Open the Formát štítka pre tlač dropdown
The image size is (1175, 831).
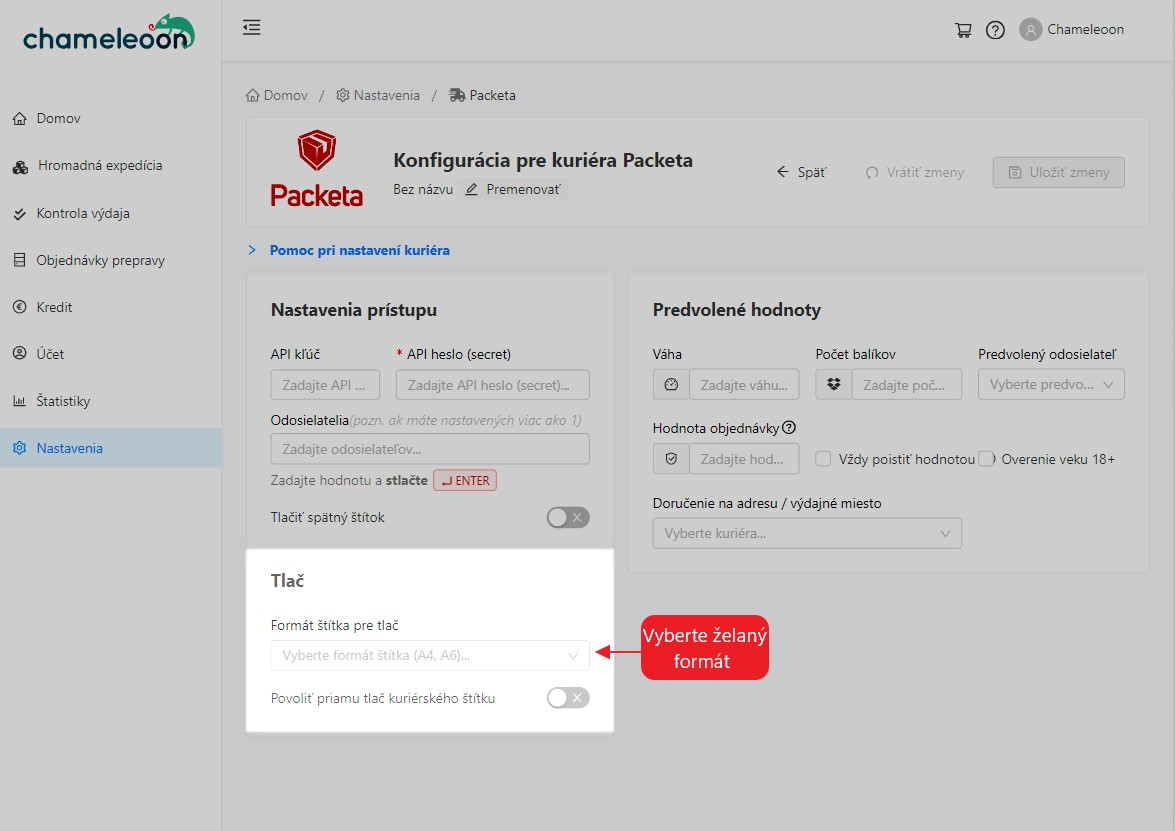430,656
